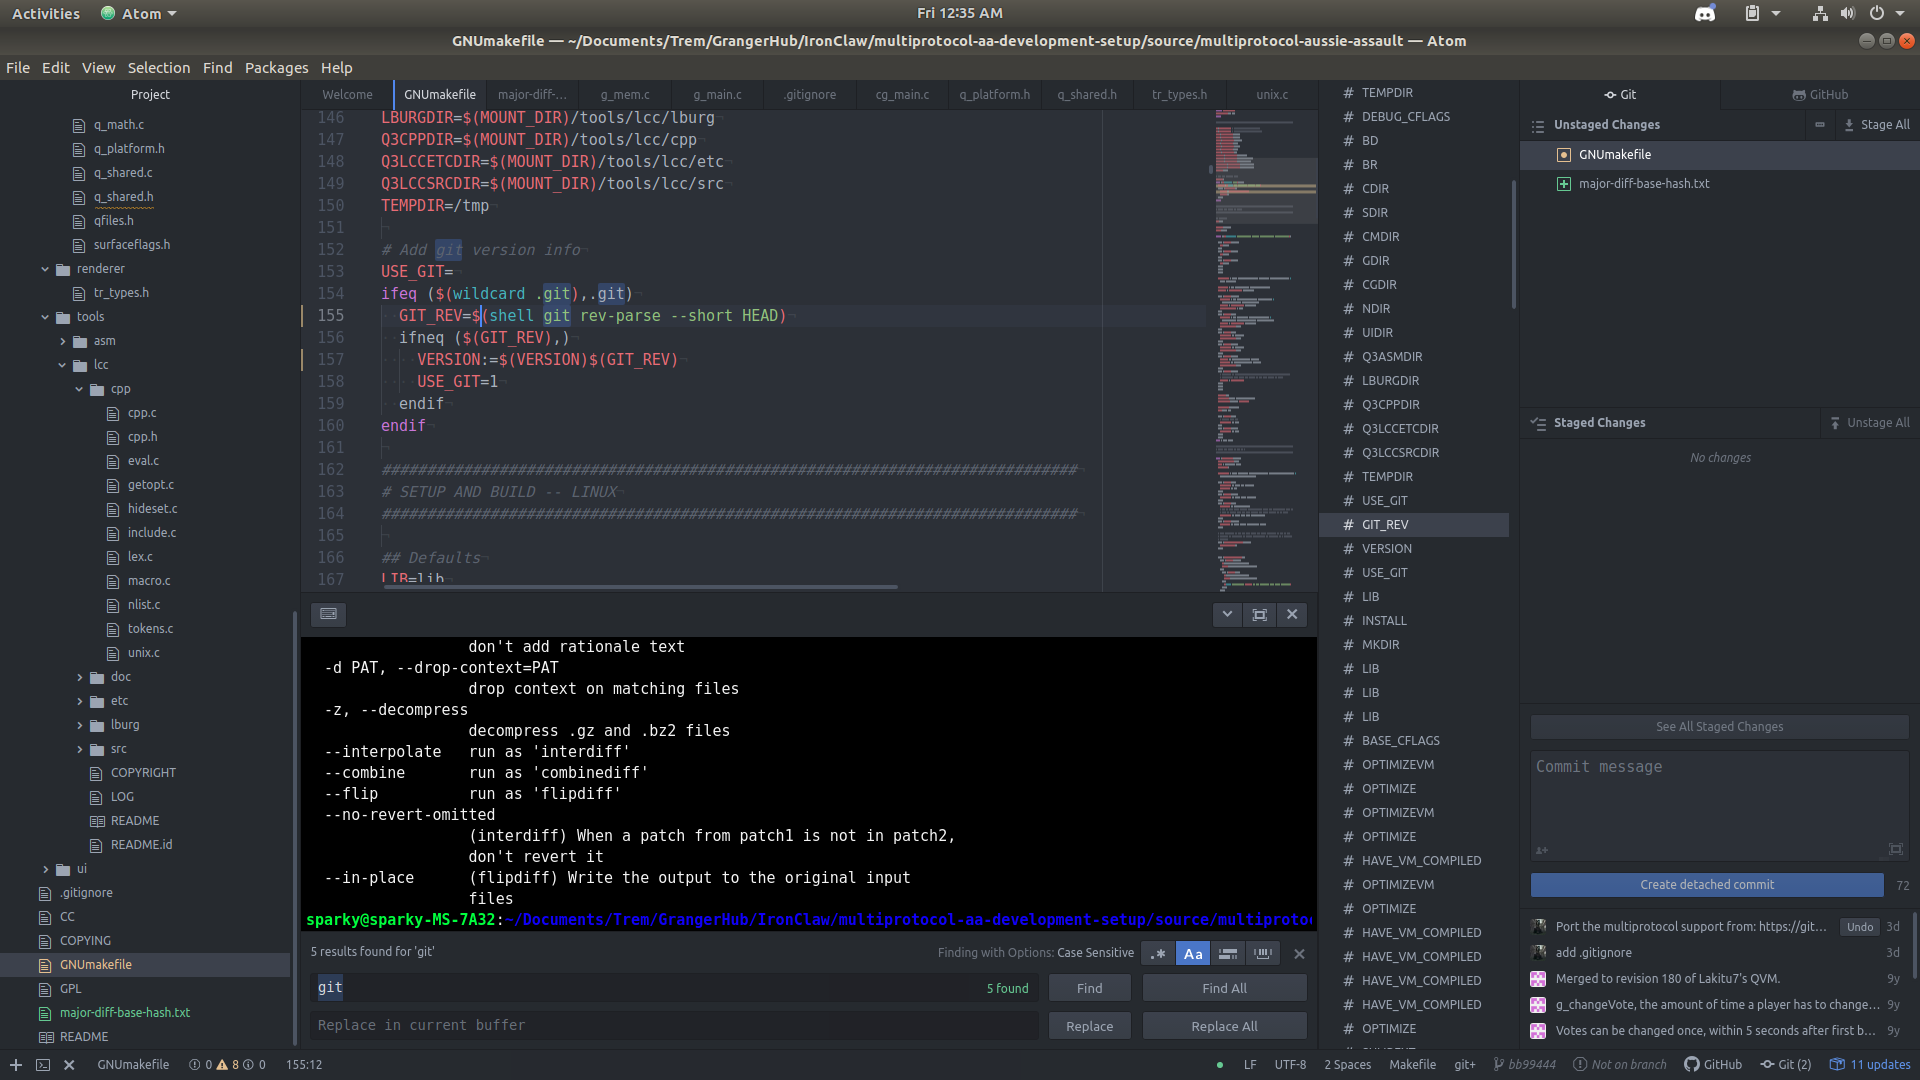Viewport: 1920px width, 1080px height.
Task: Open 11 updates package notice
Action: click(x=1870, y=1065)
